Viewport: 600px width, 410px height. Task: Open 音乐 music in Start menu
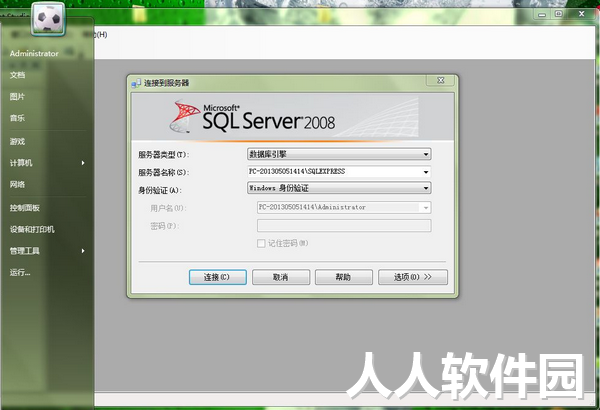[x=18, y=118]
